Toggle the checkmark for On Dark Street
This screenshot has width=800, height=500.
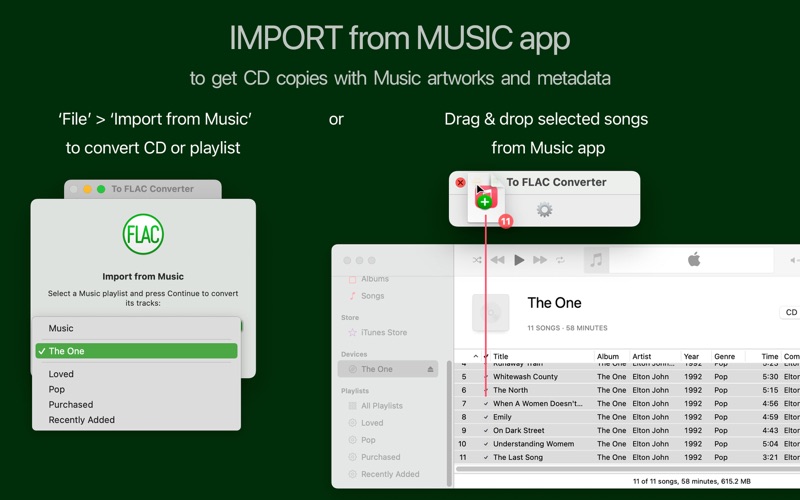point(486,431)
